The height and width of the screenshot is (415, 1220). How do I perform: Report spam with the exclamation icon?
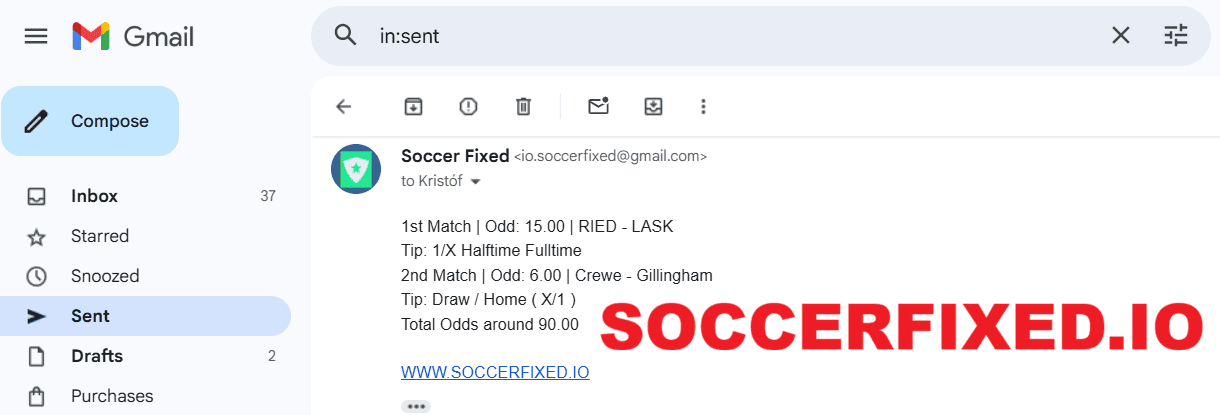(x=468, y=107)
